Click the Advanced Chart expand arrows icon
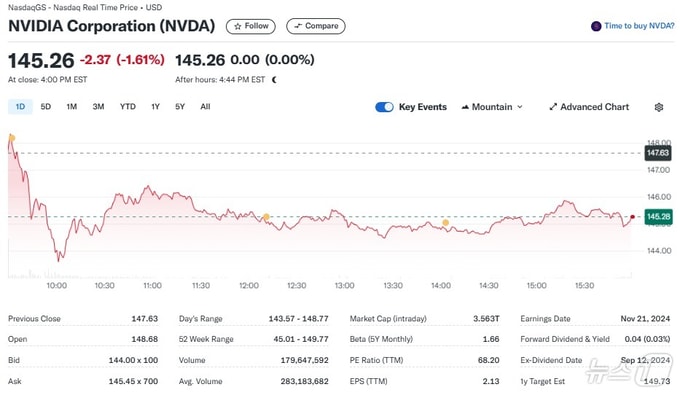This screenshot has height=395, width=680. (553, 107)
